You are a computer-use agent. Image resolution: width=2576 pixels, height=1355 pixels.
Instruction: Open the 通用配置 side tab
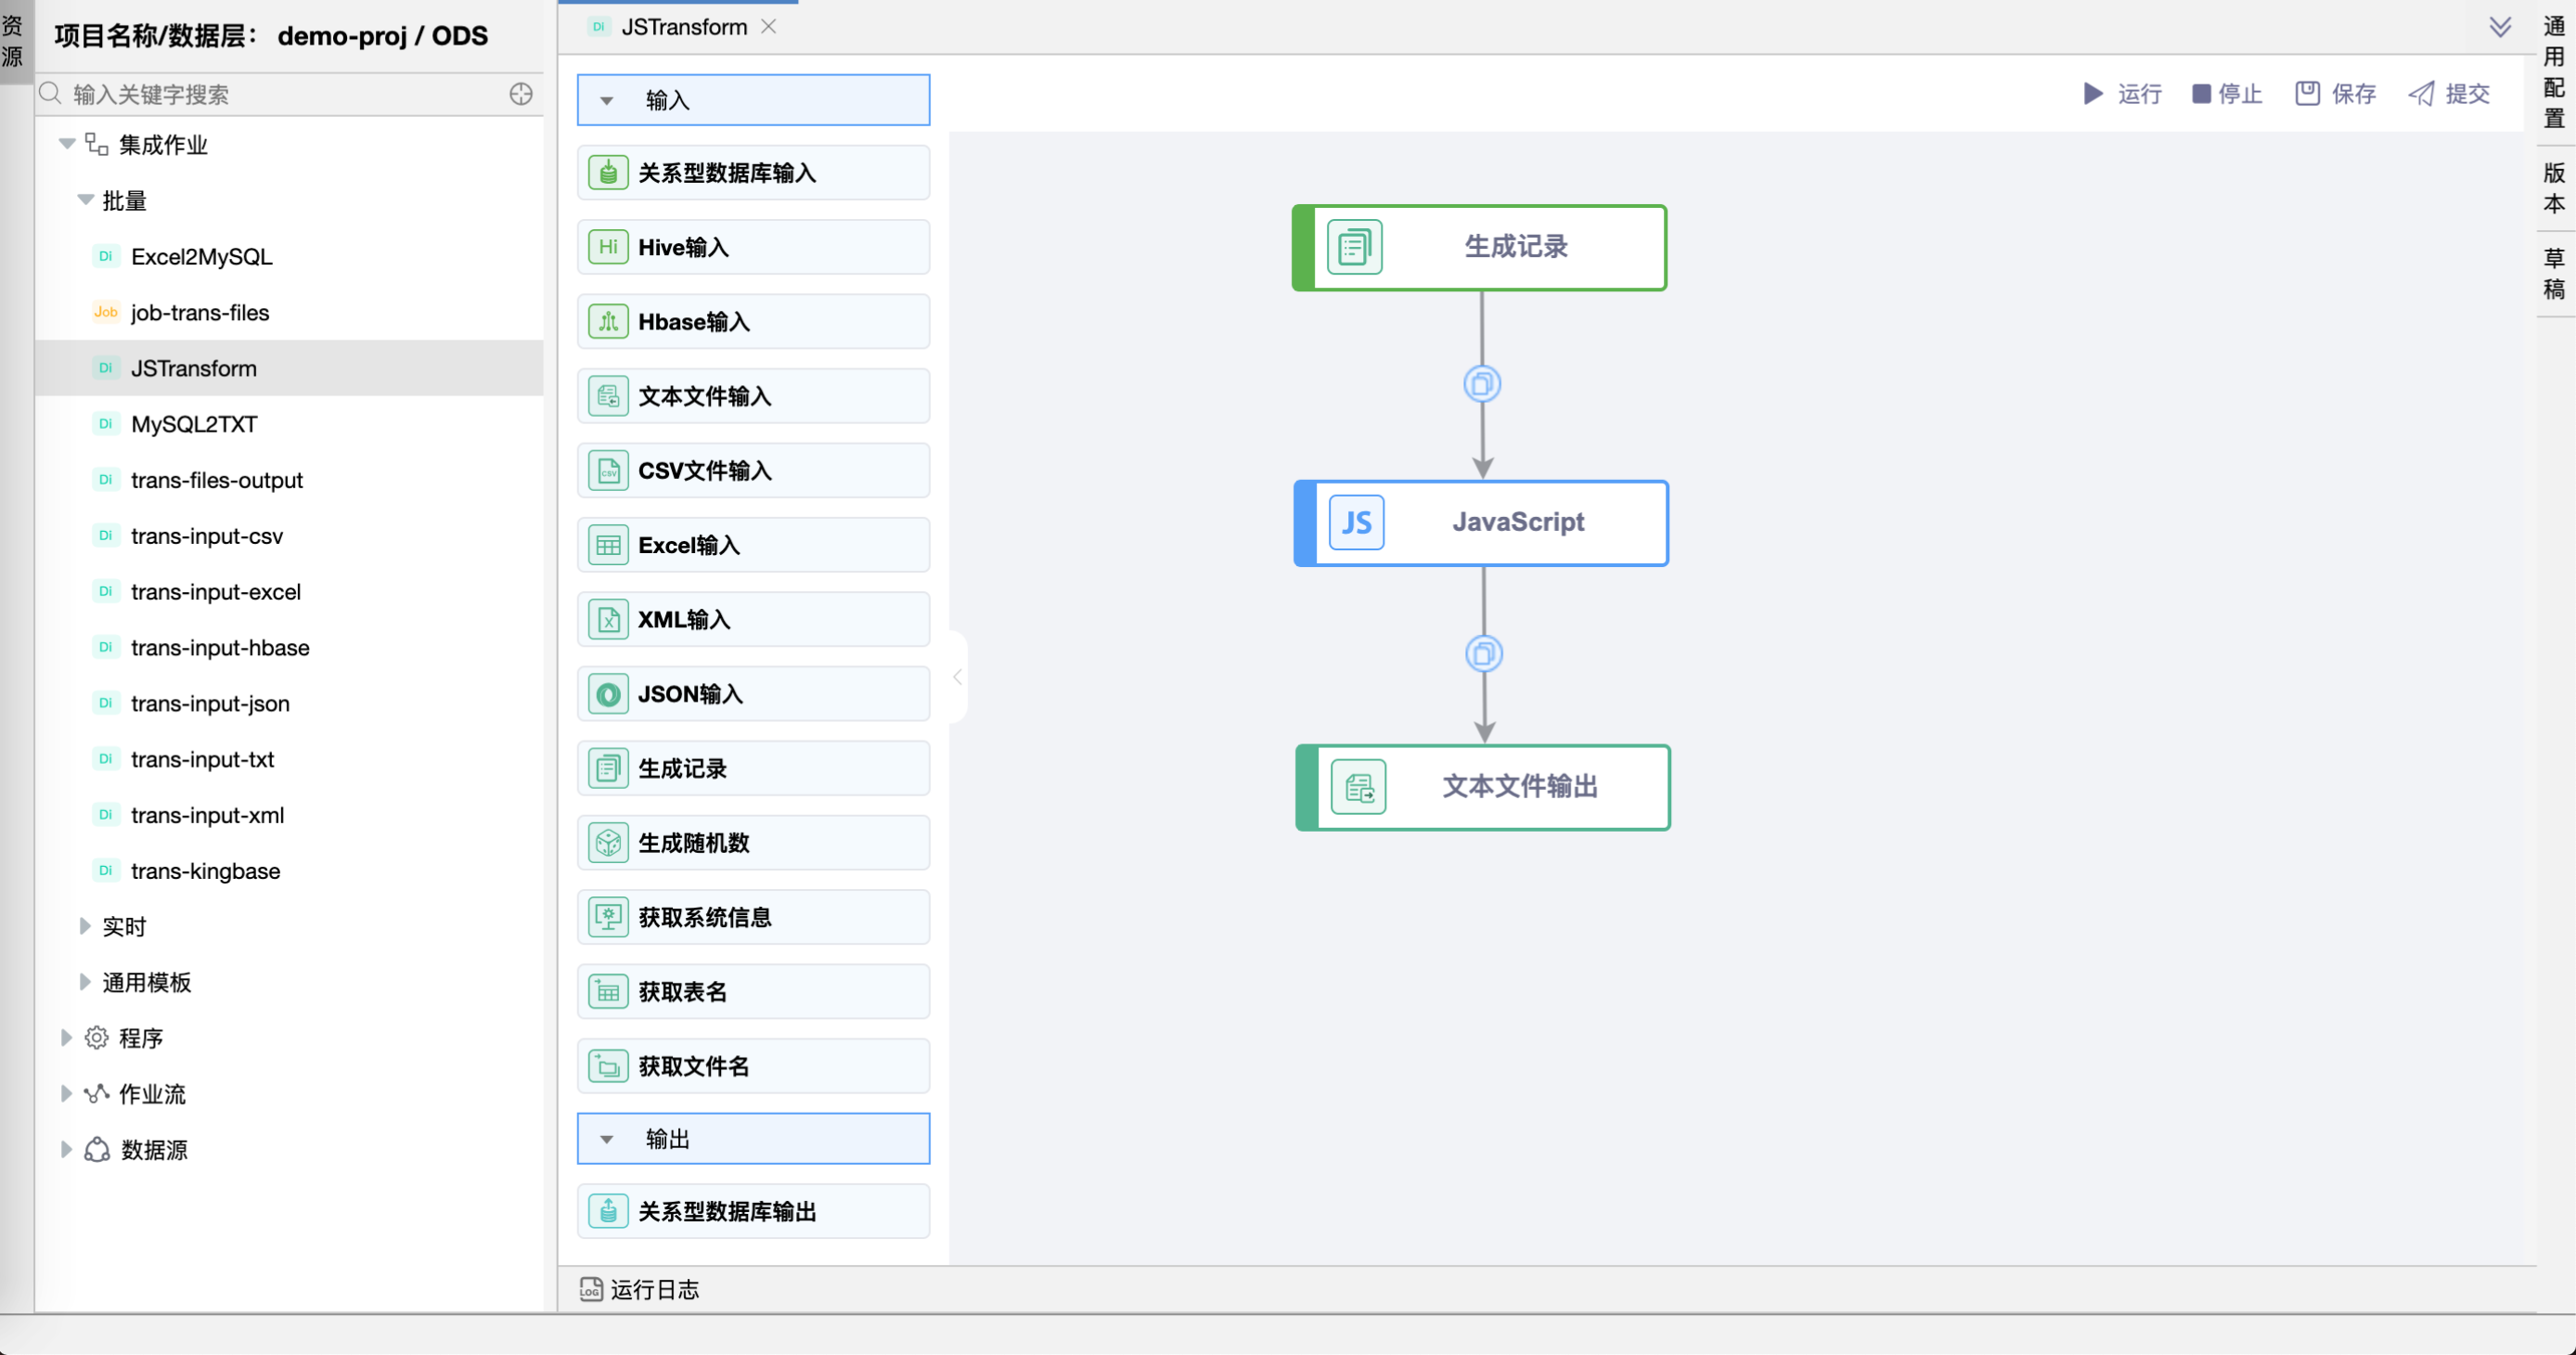(2554, 72)
